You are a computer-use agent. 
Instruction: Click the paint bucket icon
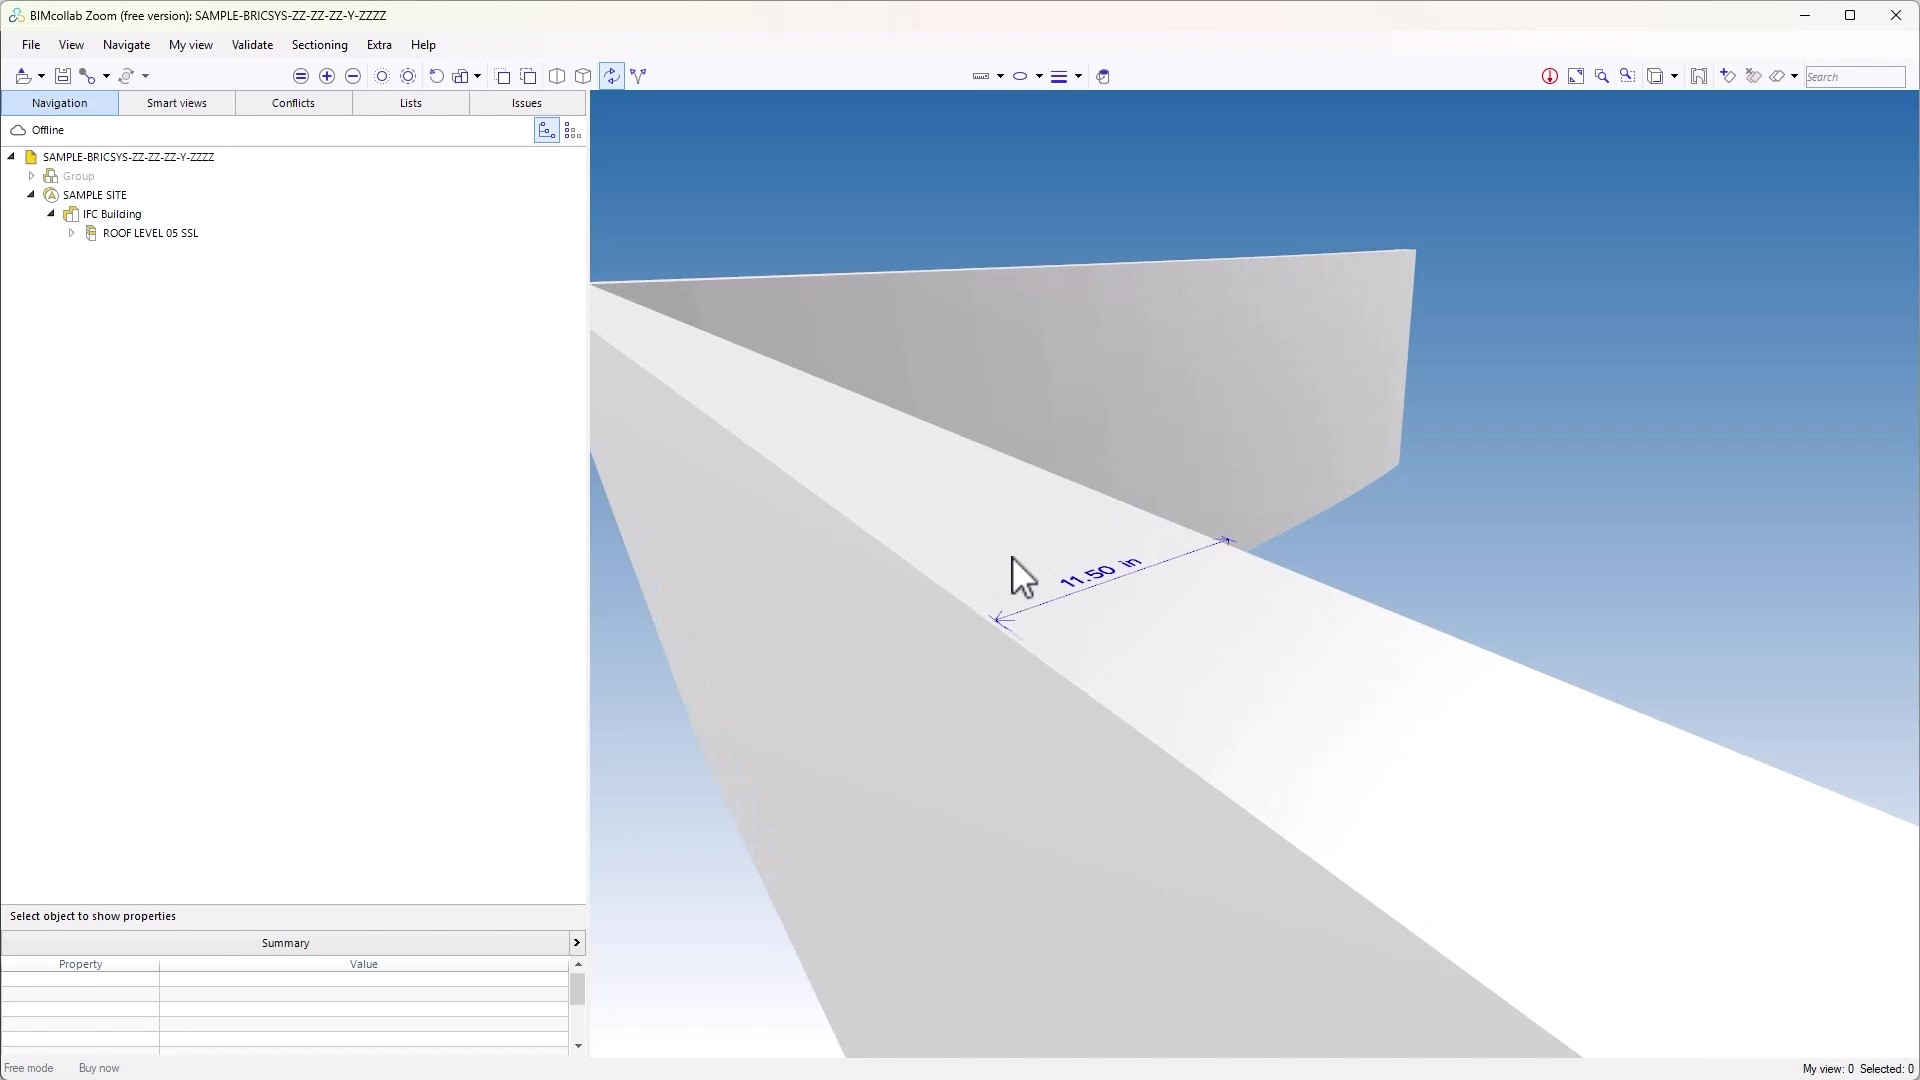point(1103,76)
